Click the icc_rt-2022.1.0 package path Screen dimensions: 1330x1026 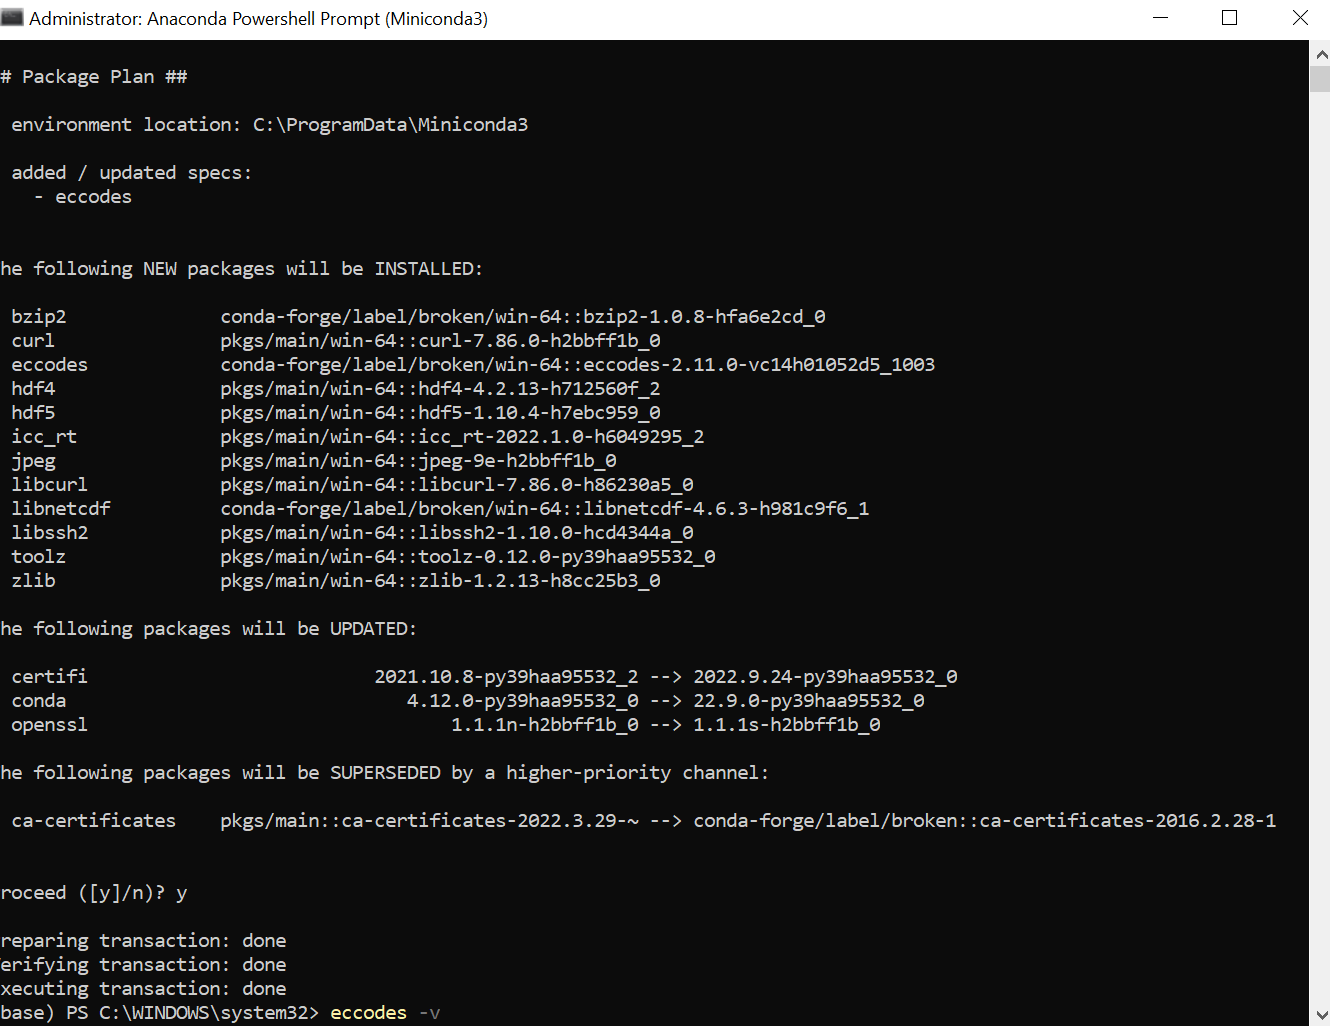tap(462, 437)
